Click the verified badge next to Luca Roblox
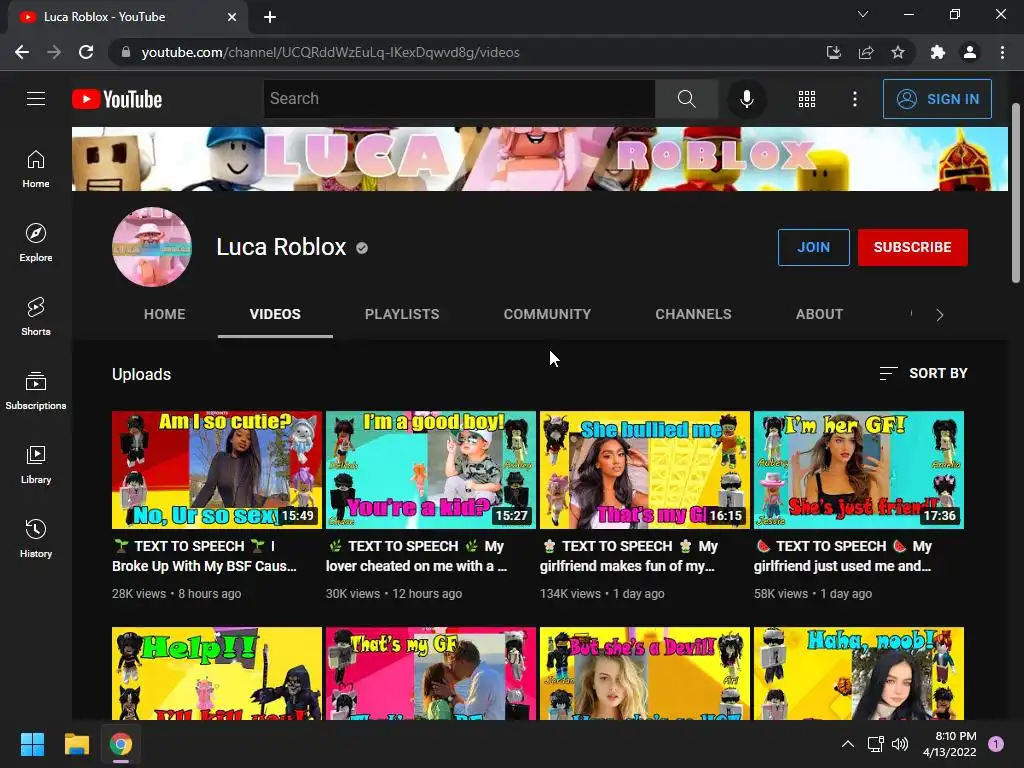1024x768 pixels. [362, 248]
